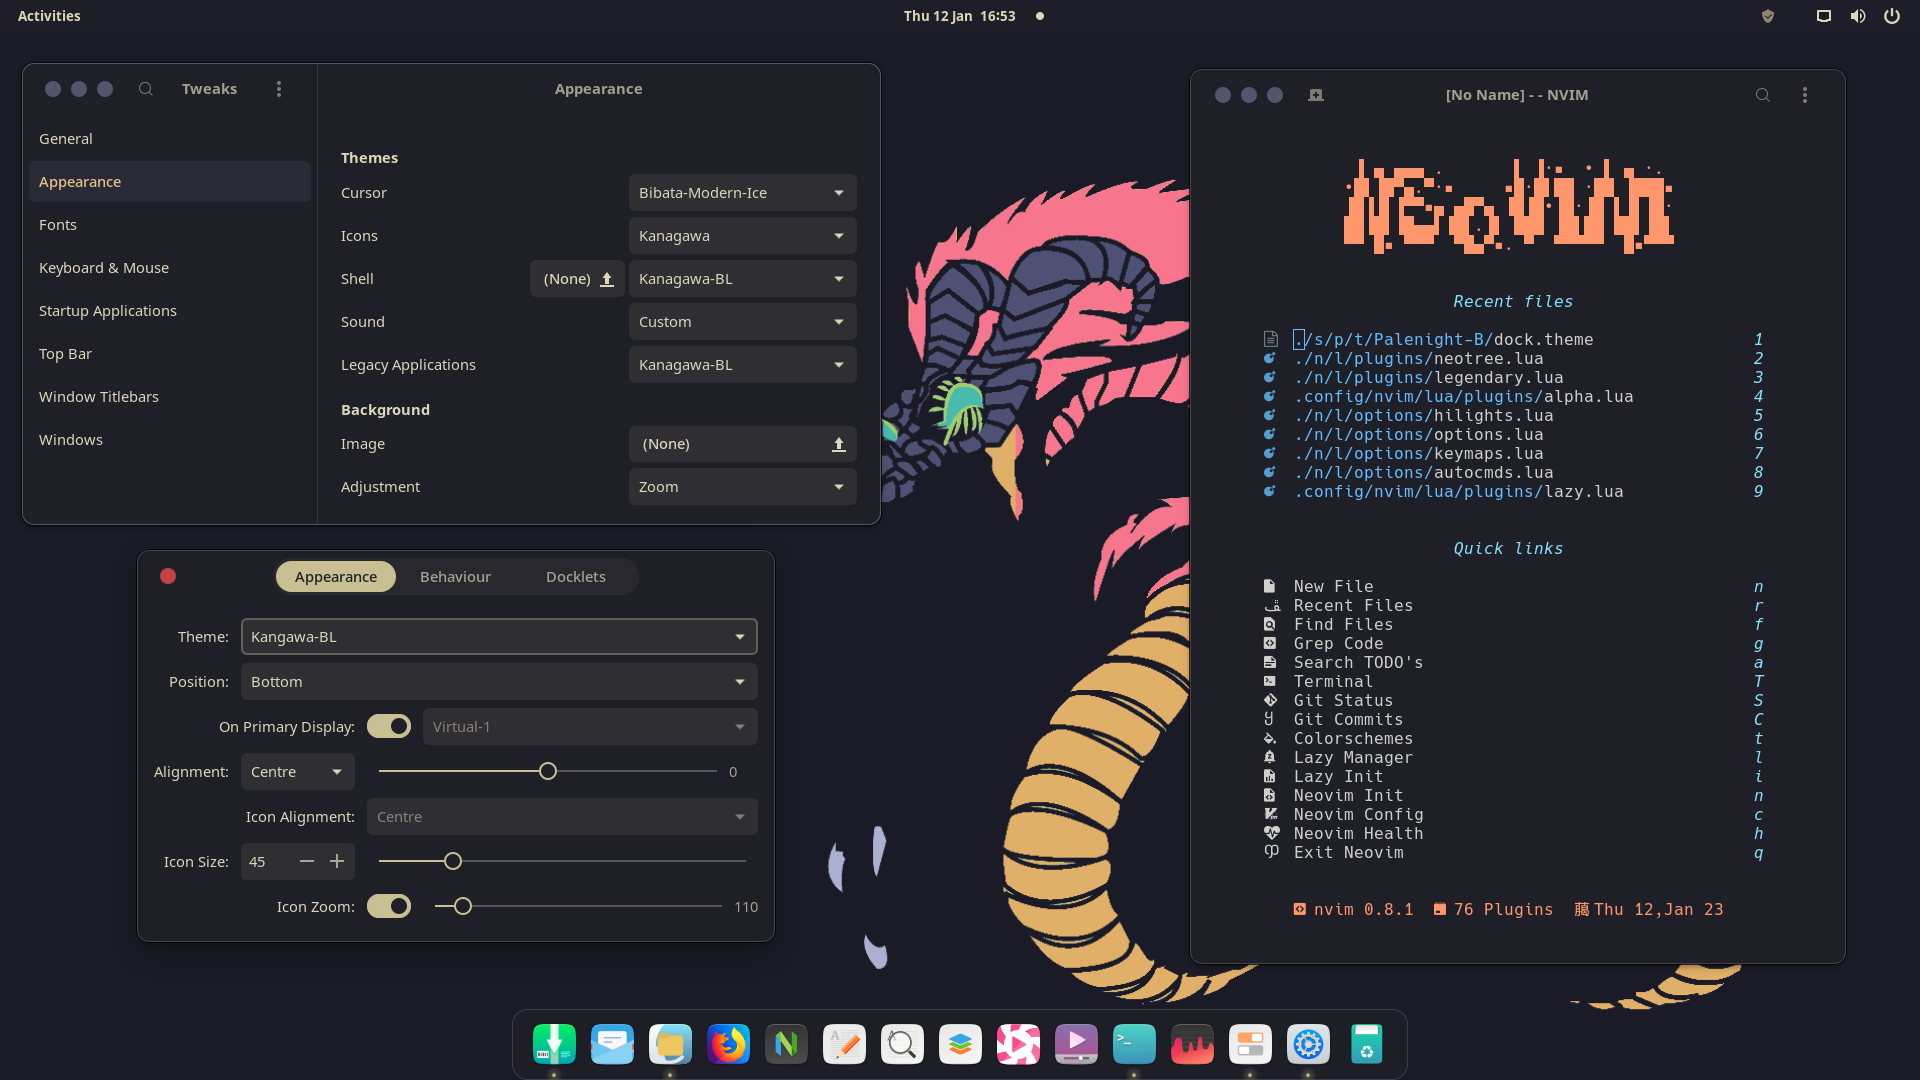The width and height of the screenshot is (1920, 1080).
Task: Switch to the Docklets tab
Action: tap(576, 577)
